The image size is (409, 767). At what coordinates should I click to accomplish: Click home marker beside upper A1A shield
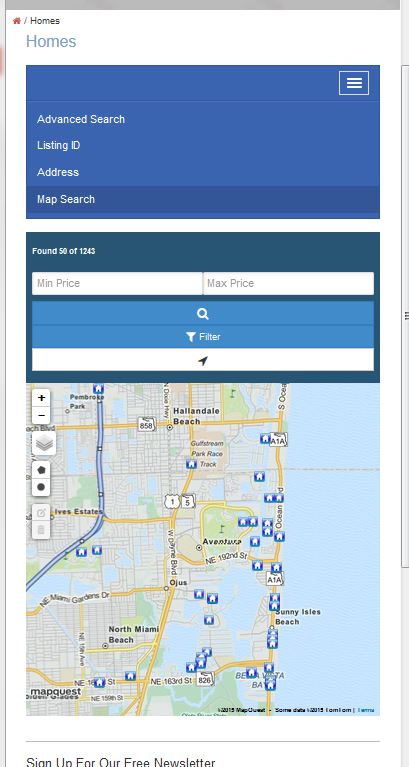click(x=265, y=439)
